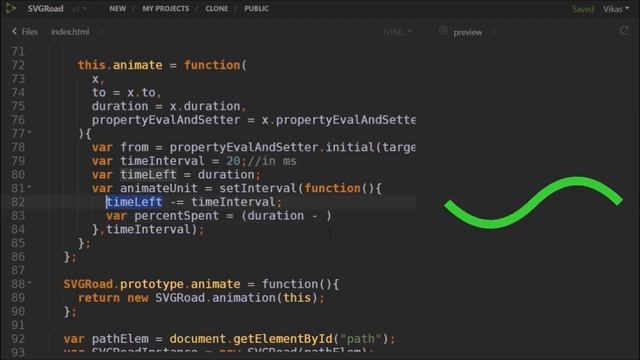Click 'getElementById' on line 92
This screenshot has height=360, width=640.
pos(283,339)
